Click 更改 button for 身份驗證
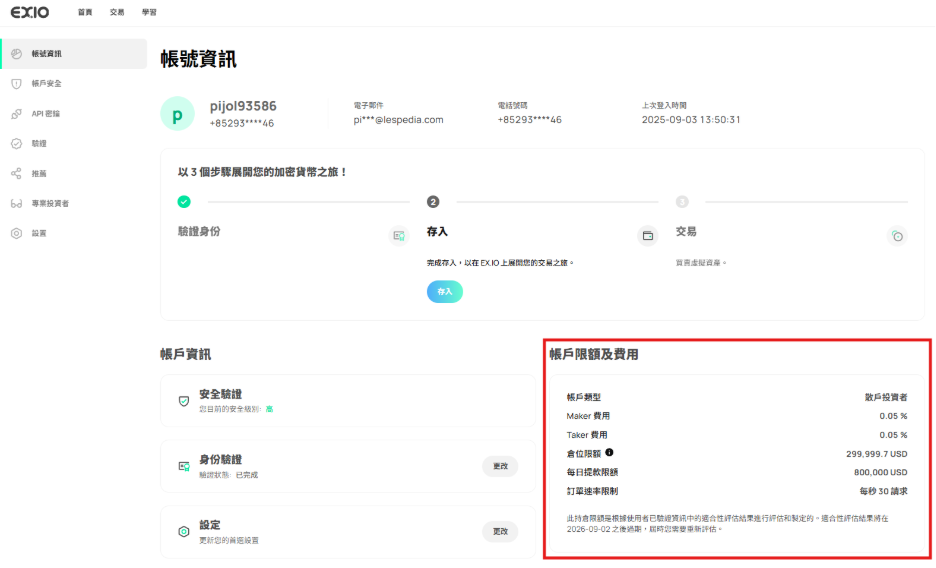Screen dimensions: 936x568 click(500, 466)
